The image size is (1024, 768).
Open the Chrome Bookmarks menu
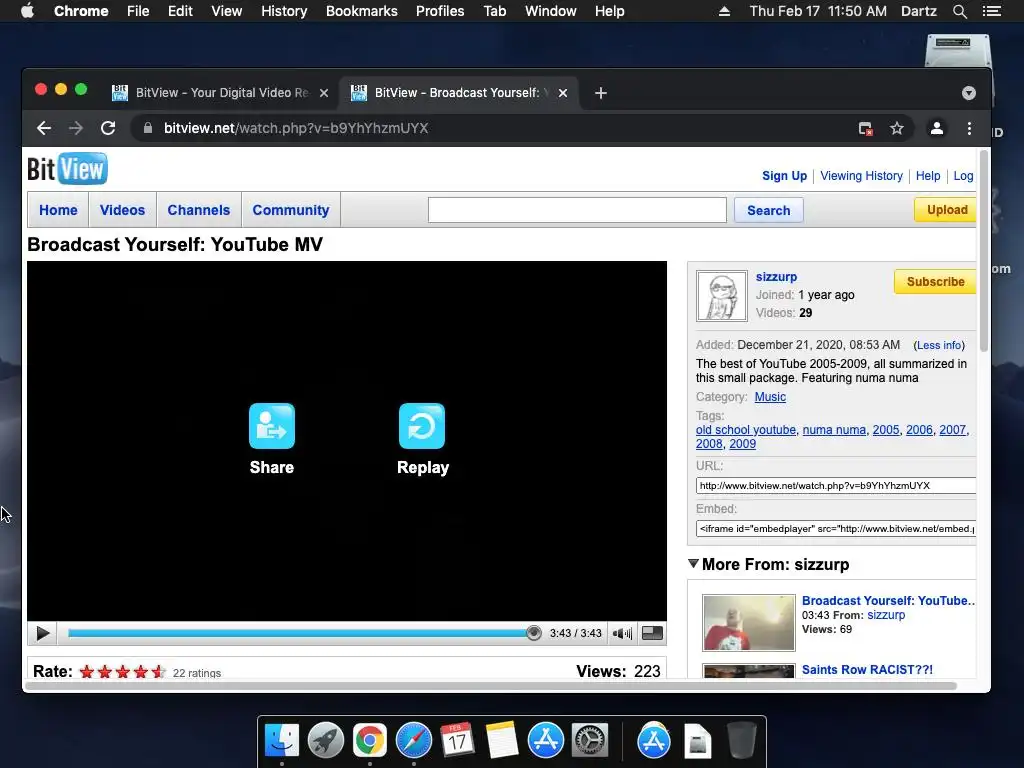click(361, 11)
